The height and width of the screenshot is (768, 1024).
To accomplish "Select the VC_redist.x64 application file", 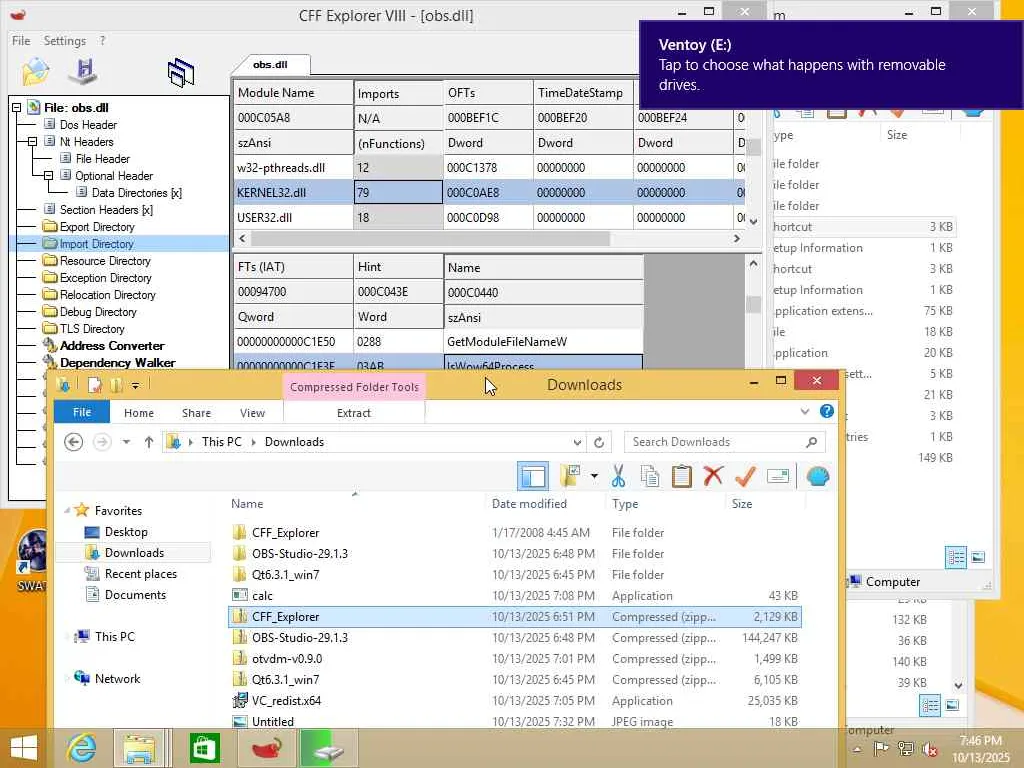I will pos(515,700).
